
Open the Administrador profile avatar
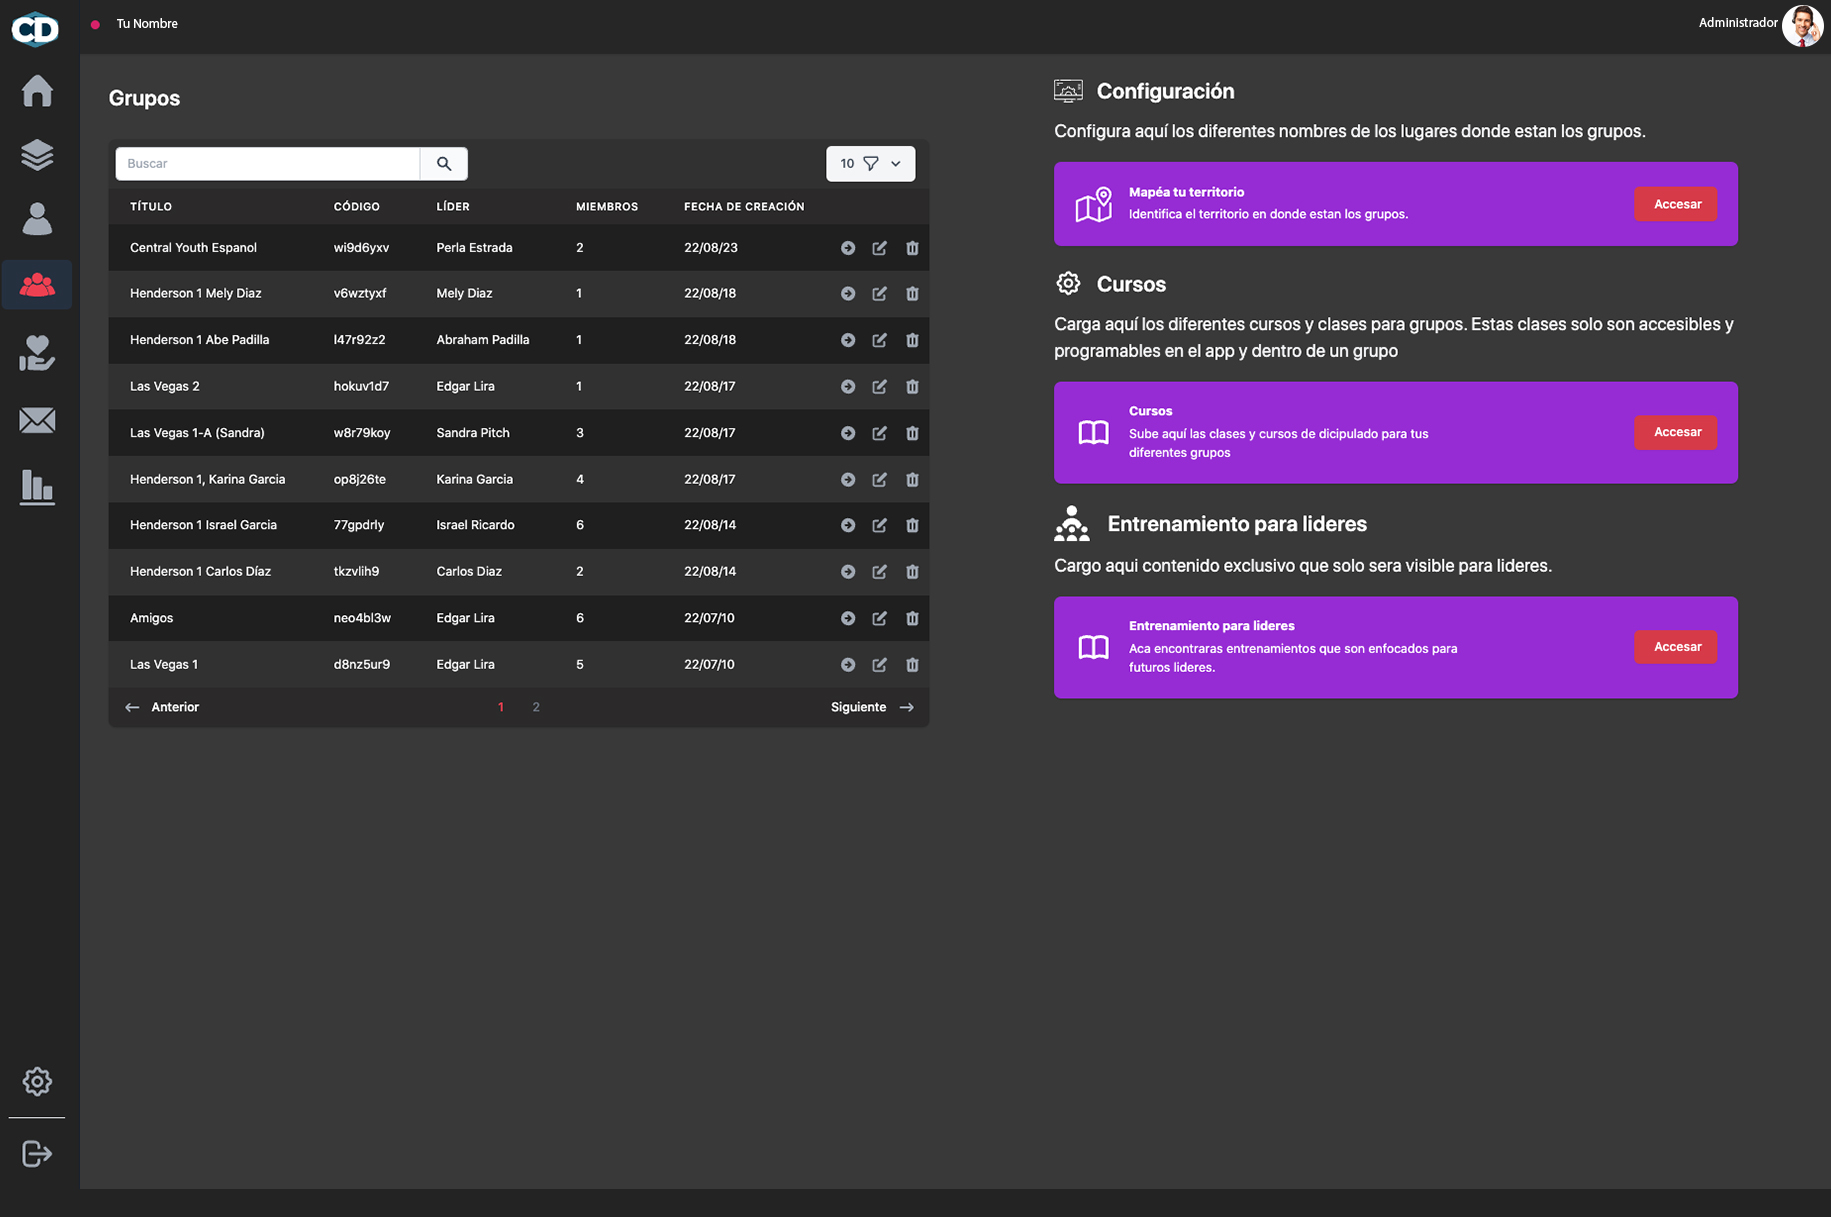click(x=1802, y=26)
